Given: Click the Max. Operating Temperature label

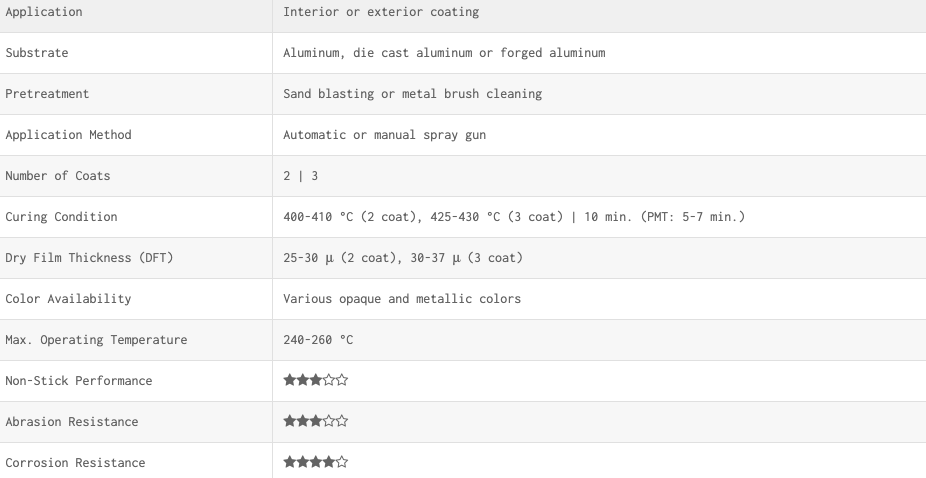Looking at the screenshot, I should pos(96,340).
